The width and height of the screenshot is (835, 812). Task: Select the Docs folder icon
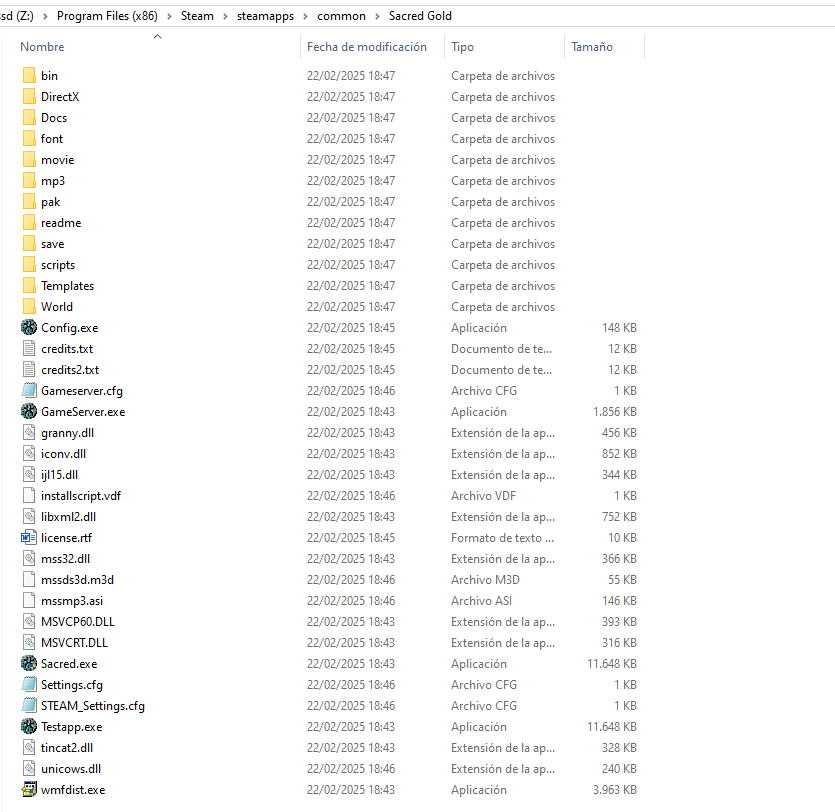(x=29, y=118)
